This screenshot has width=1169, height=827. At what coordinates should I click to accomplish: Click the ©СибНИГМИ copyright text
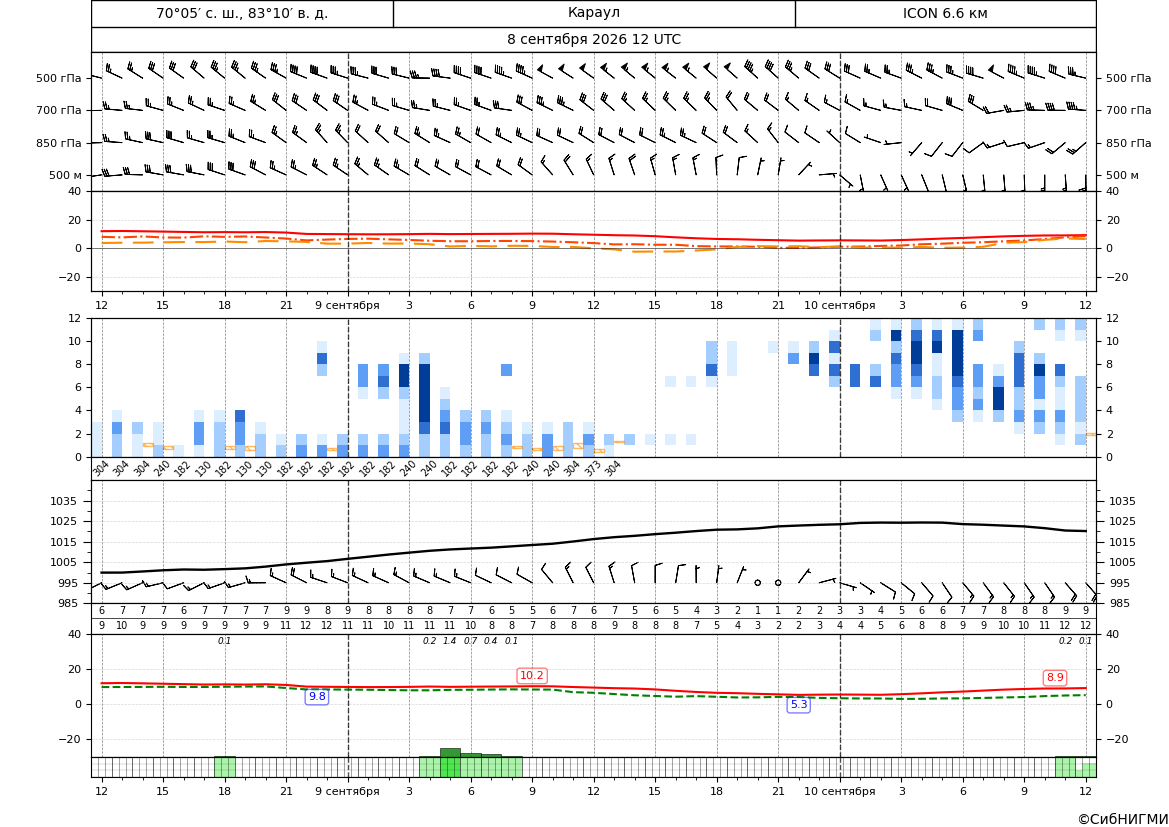[x=1123, y=819]
